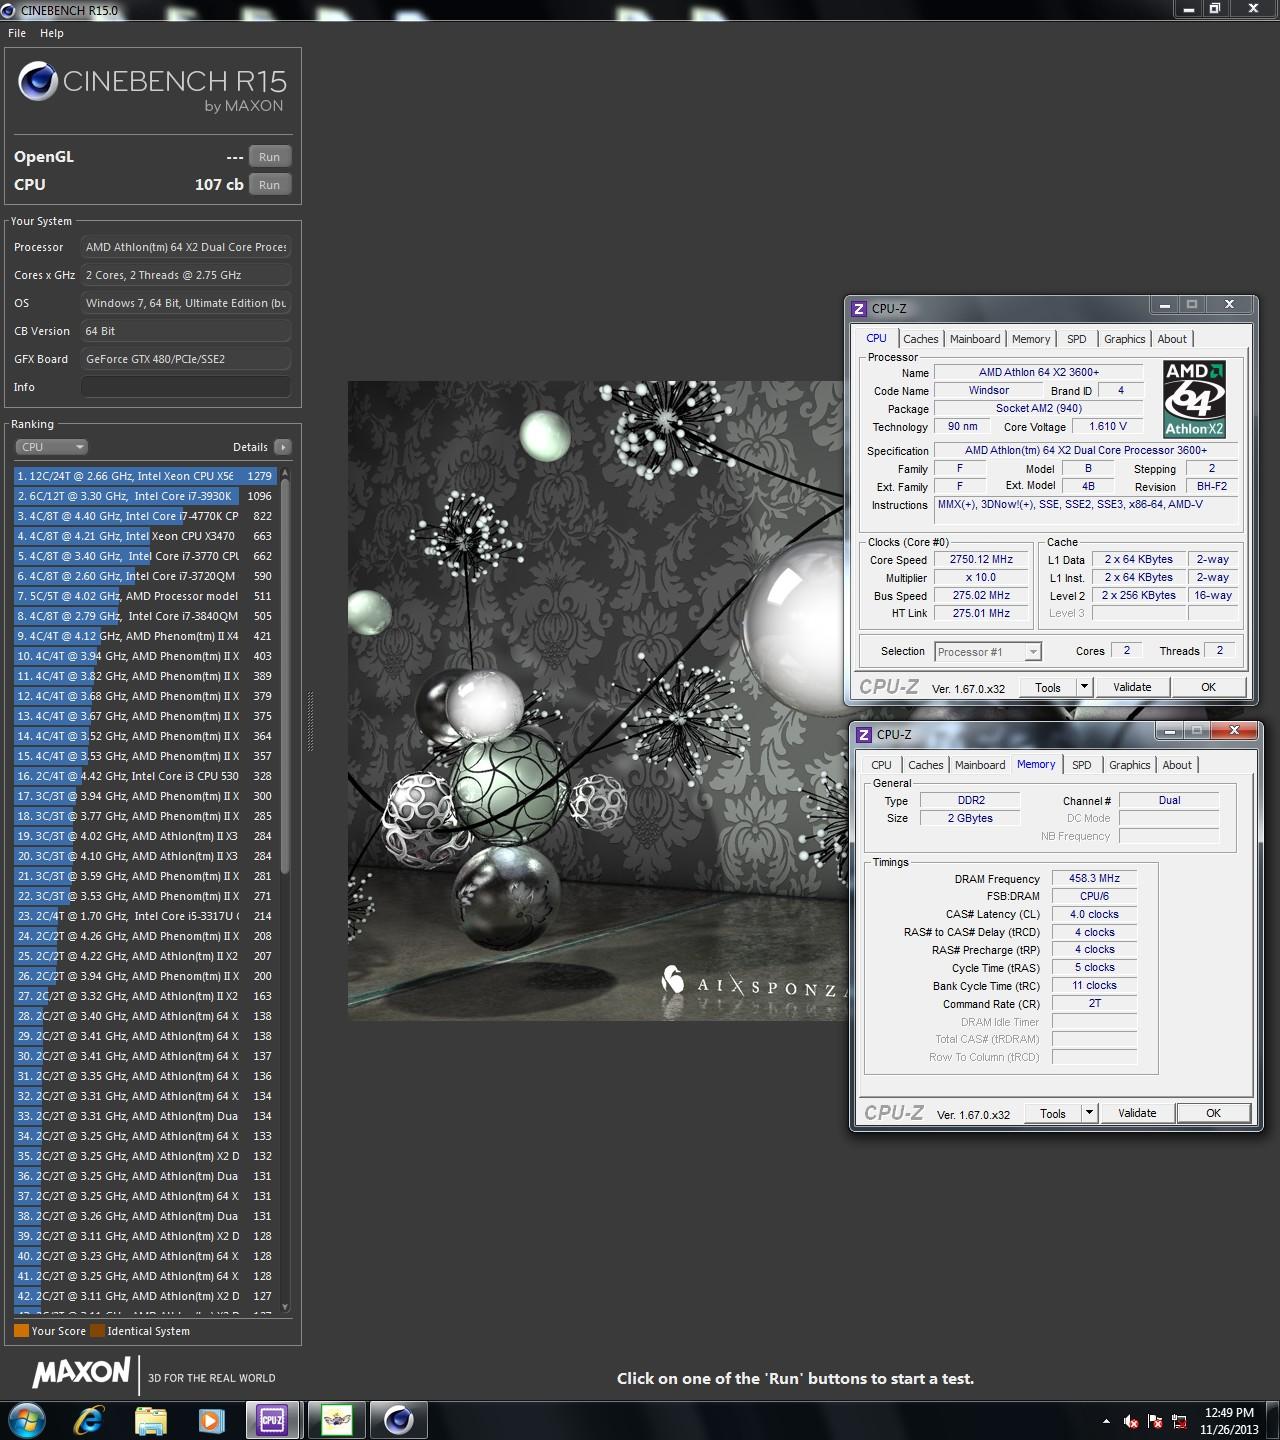This screenshot has height=1440, width=1280.
Task: Open About tab in lower CPU-Z window
Action: point(1177,765)
